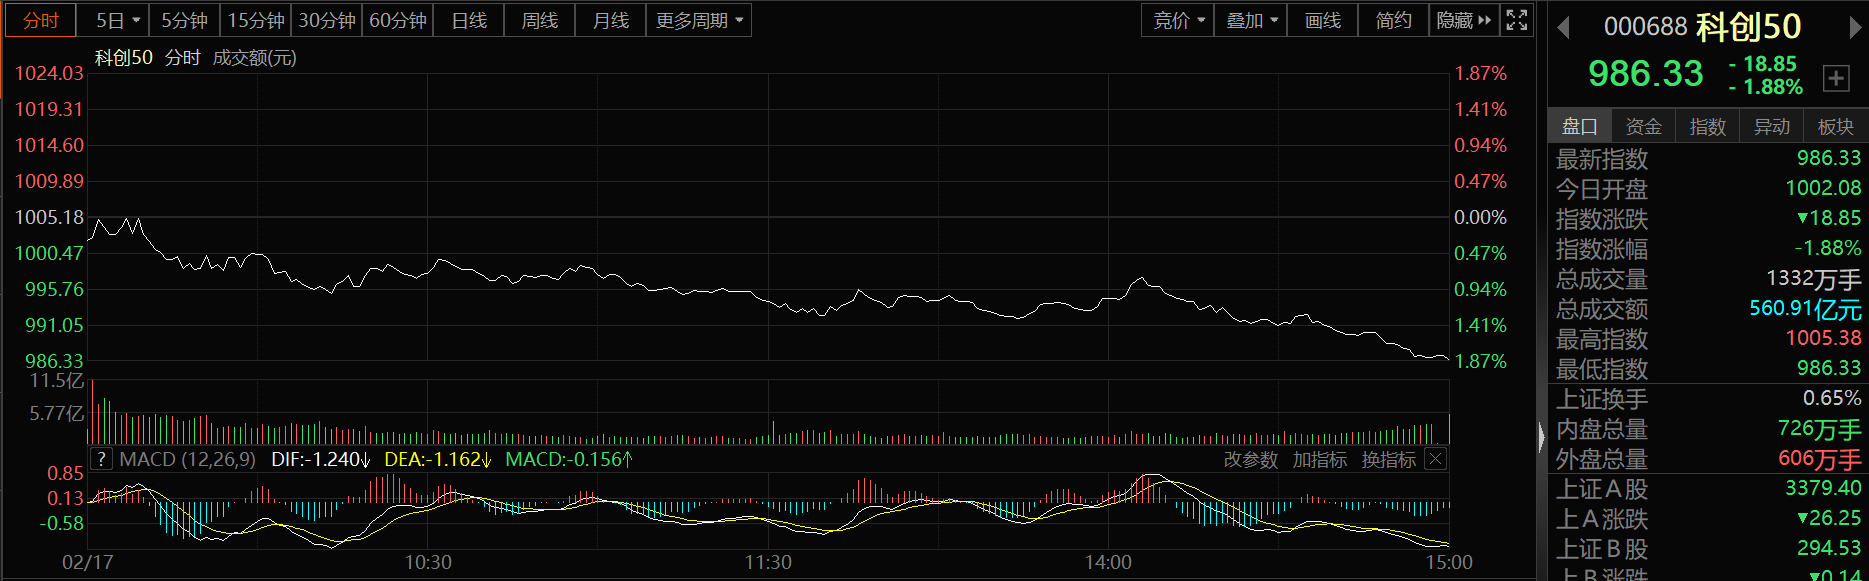Open the 5日 period dropdown
The width and height of the screenshot is (1869, 581).
118,20
